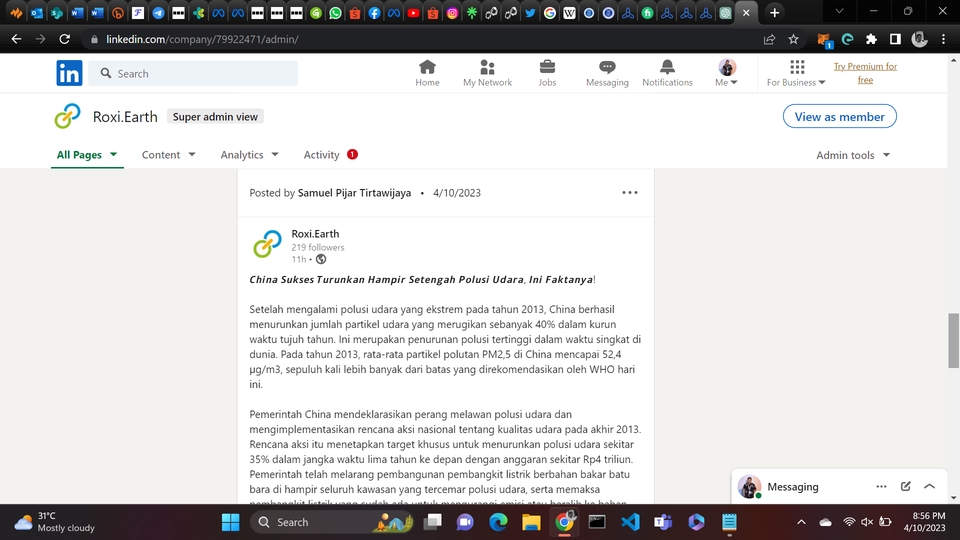Open the tab search chevron

tap(839, 12)
